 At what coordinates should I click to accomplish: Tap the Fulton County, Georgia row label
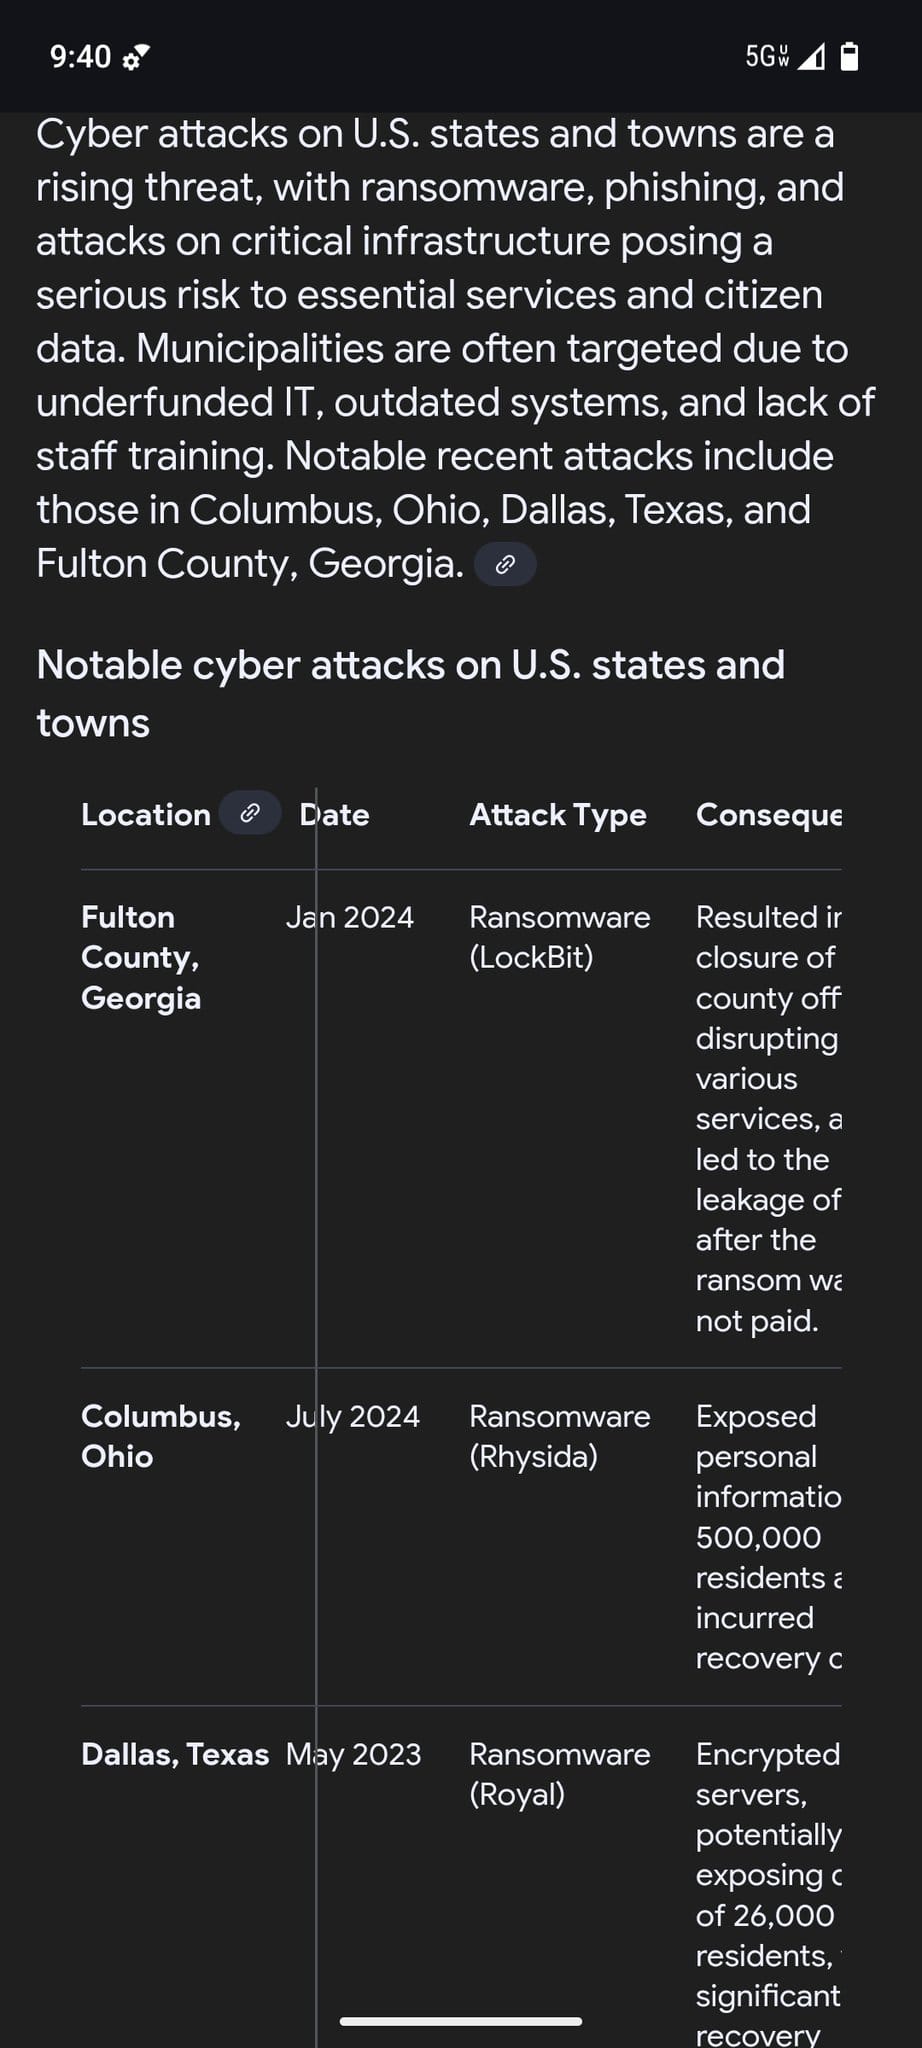(x=141, y=957)
